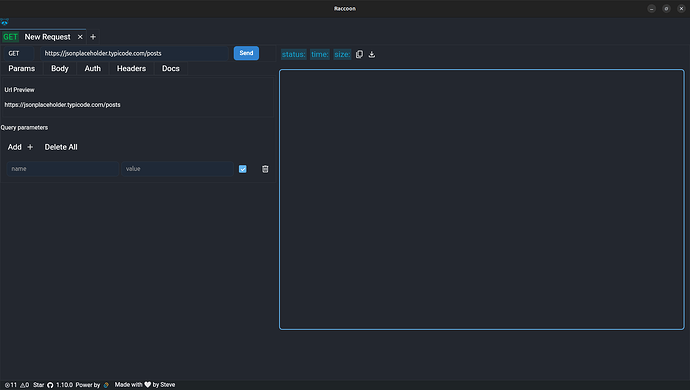Click the heart icon in status bar
Screen dimensions: 690x390
coord(148,385)
